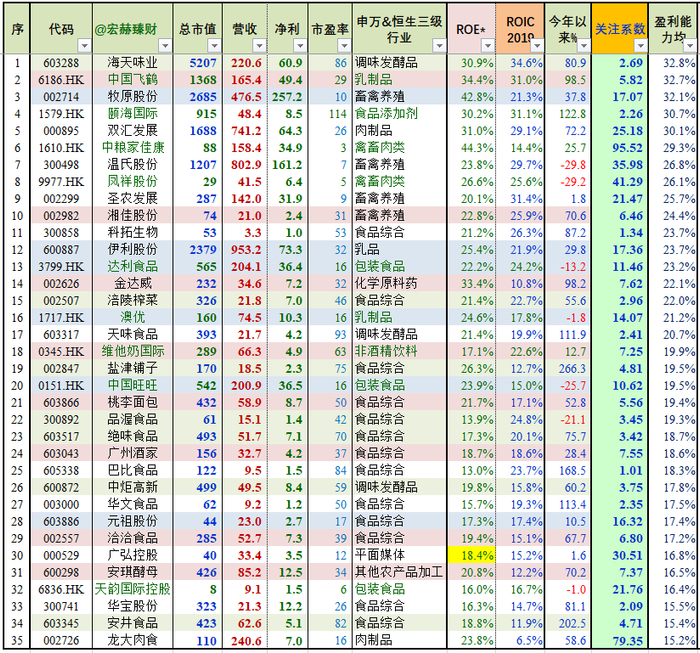Viewport: 700px width, 653px height.
Task: Select the yellow-highlighted ROE cell 18.4%
Action: coord(472,555)
